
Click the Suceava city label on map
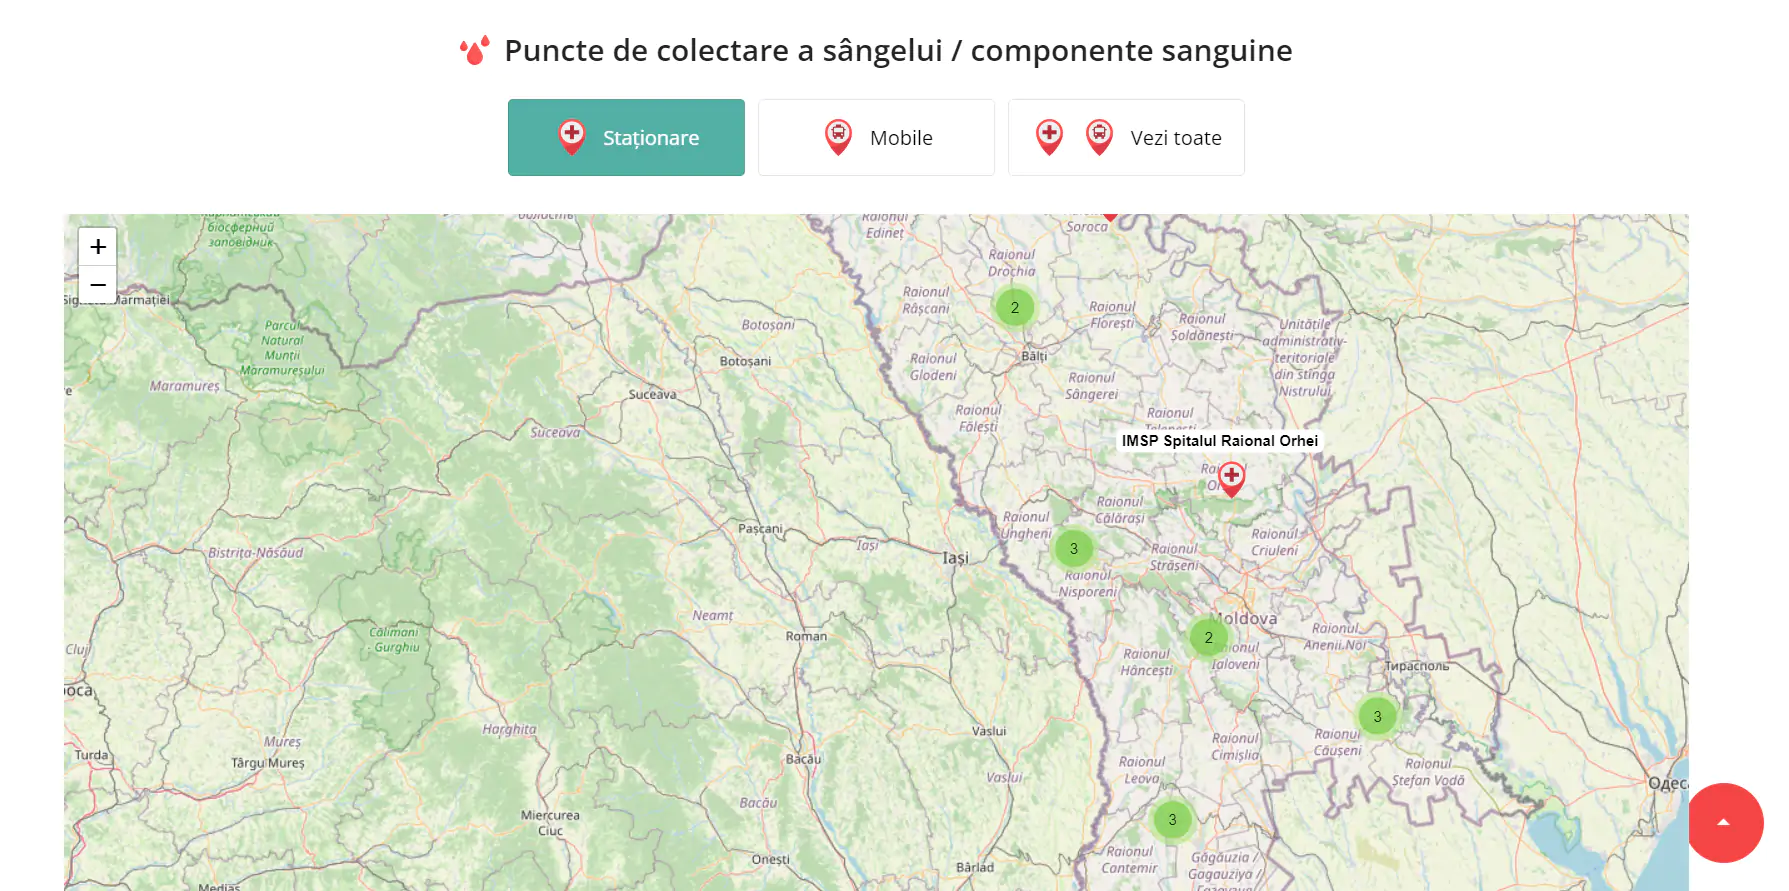(653, 395)
